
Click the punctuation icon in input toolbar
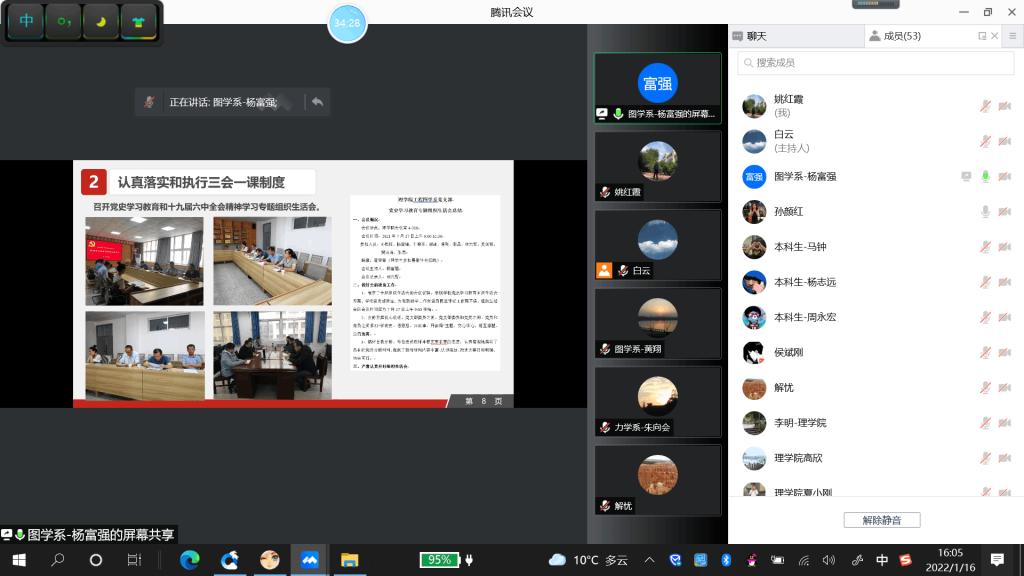[x=64, y=21]
